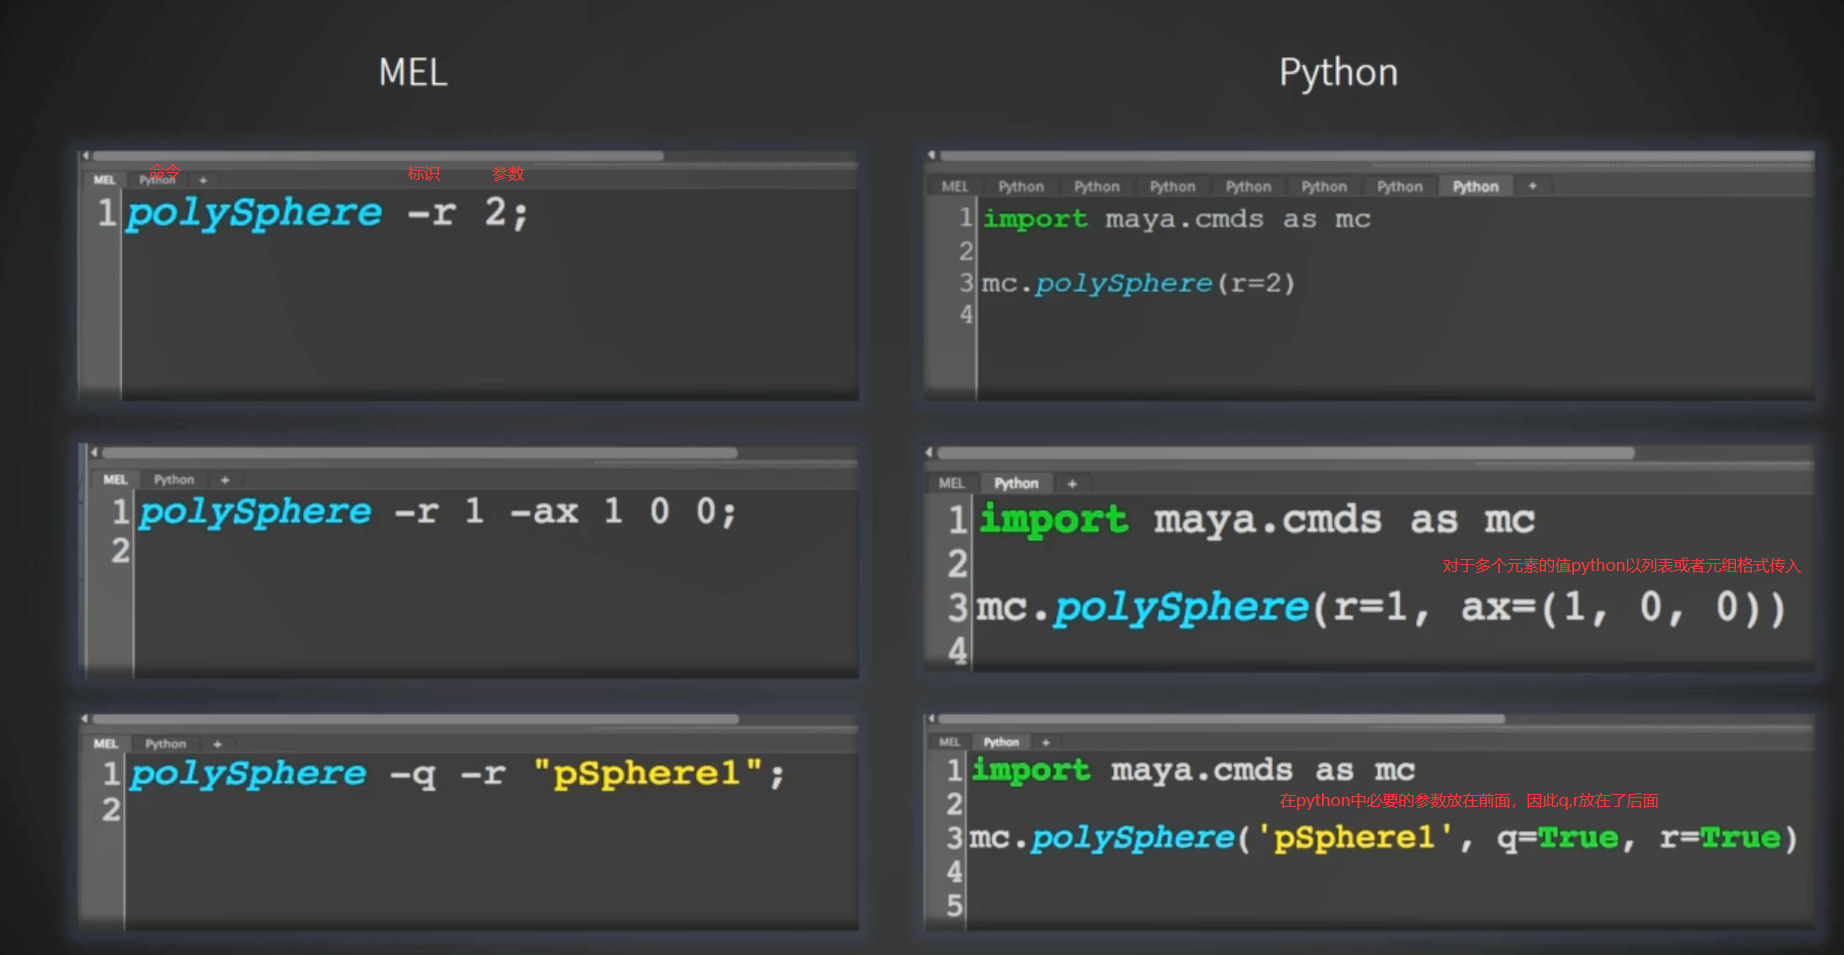Click the "pSphere1" string in the MEL command
This screenshot has height=955, width=1844.
pos(647,773)
